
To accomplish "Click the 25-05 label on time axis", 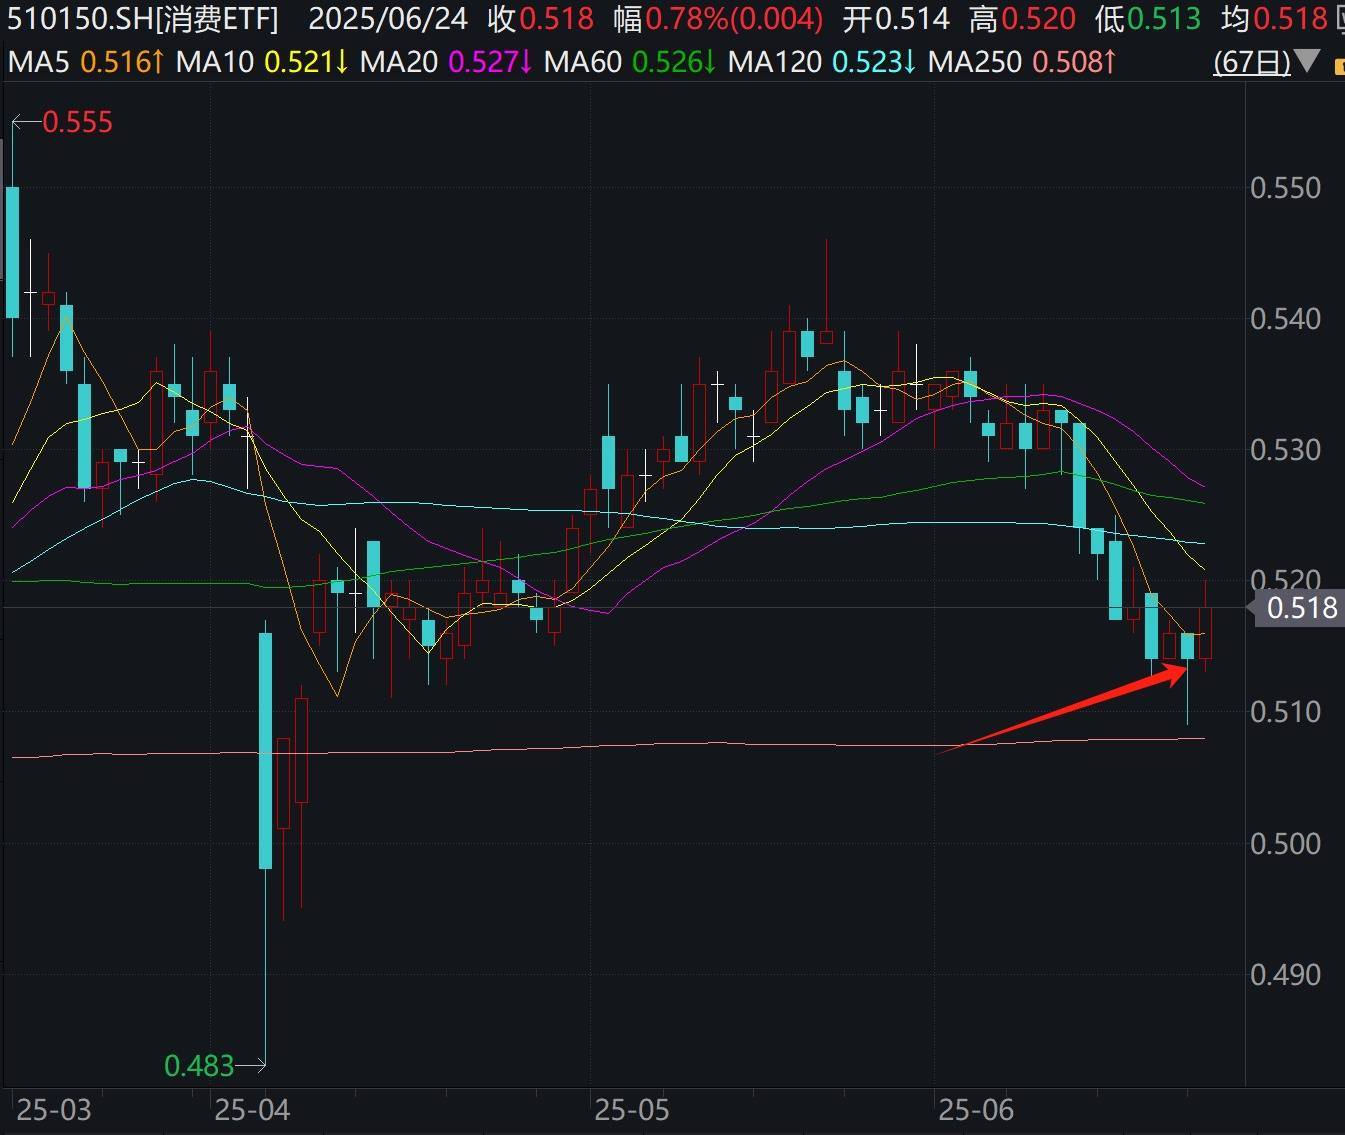I will point(632,1109).
